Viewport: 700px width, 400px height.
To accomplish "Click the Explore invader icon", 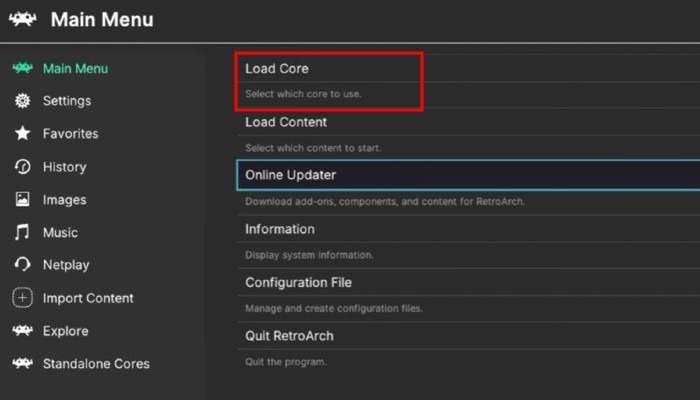I will tap(22, 330).
